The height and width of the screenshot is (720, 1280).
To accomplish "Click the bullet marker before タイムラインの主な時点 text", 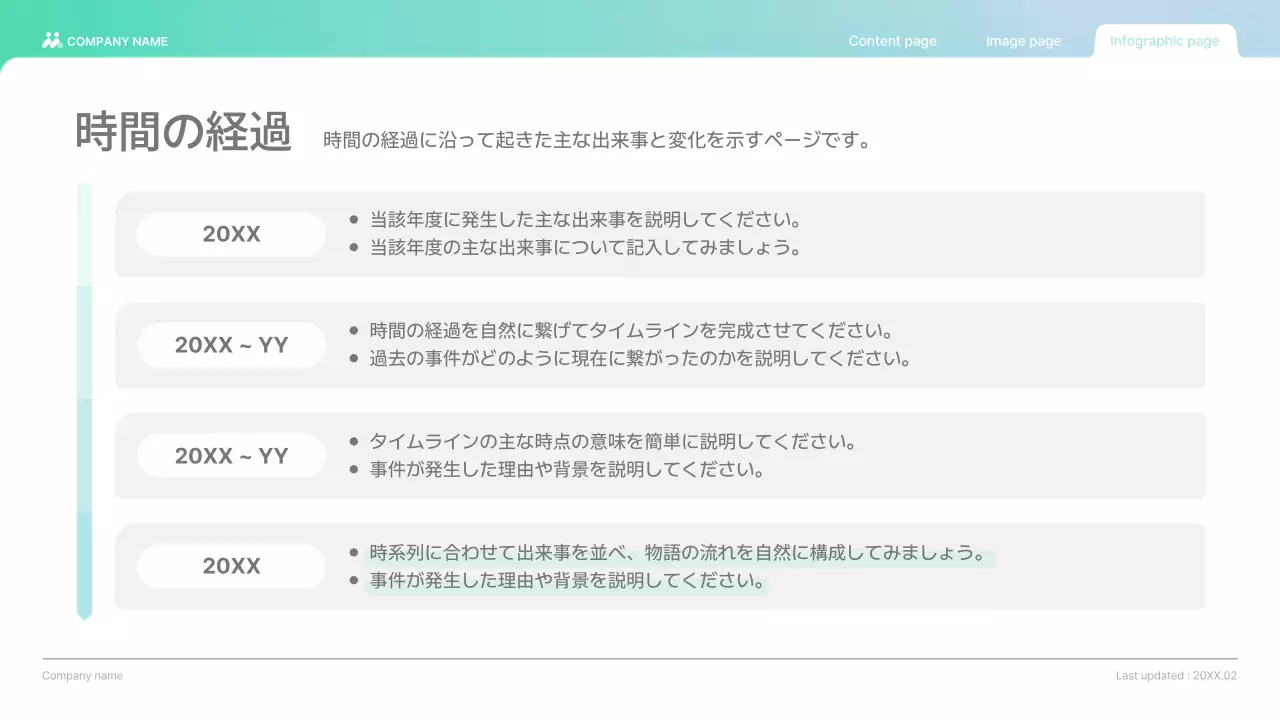I will tap(354, 440).
